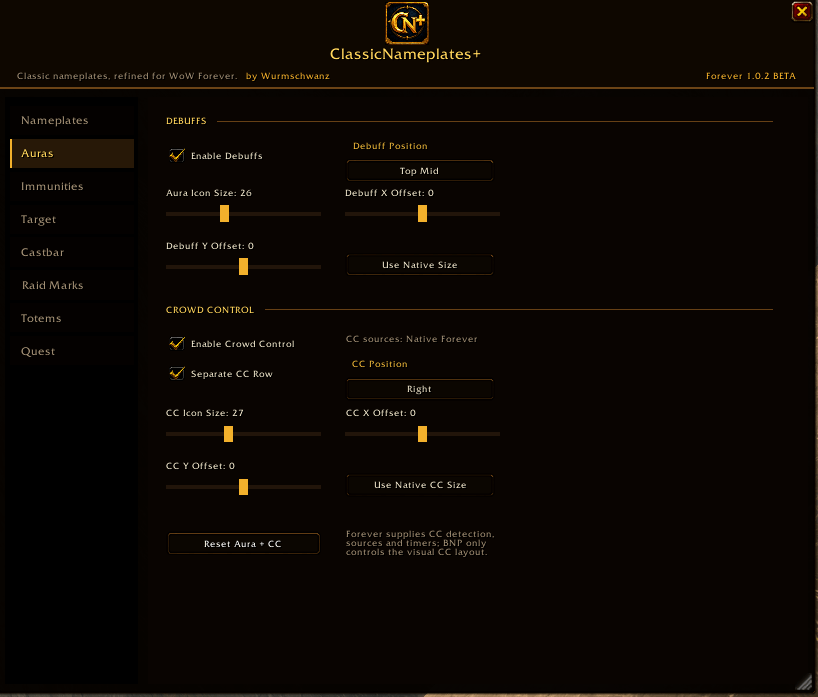Click the Aura Icon Size slider handle
Image resolution: width=818 pixels, height=697 pixels.
point(224,213)
